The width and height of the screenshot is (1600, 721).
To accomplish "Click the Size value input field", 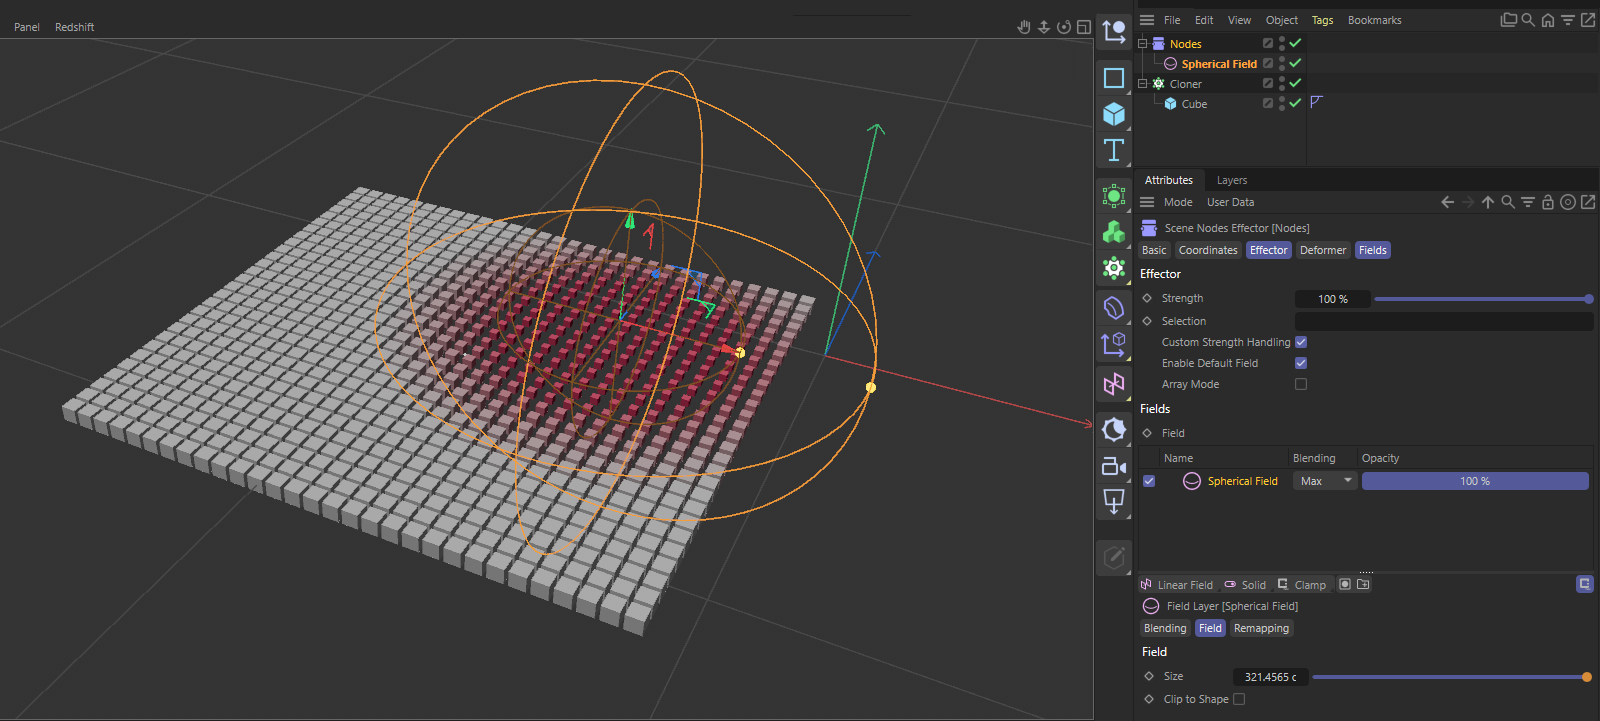I will click(x=1270, y=677).
